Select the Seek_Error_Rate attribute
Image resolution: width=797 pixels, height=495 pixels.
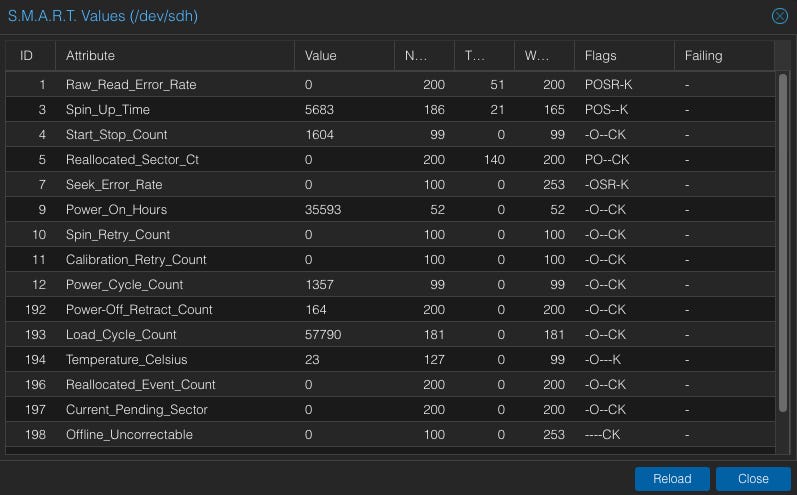click(x=114, y=184)
